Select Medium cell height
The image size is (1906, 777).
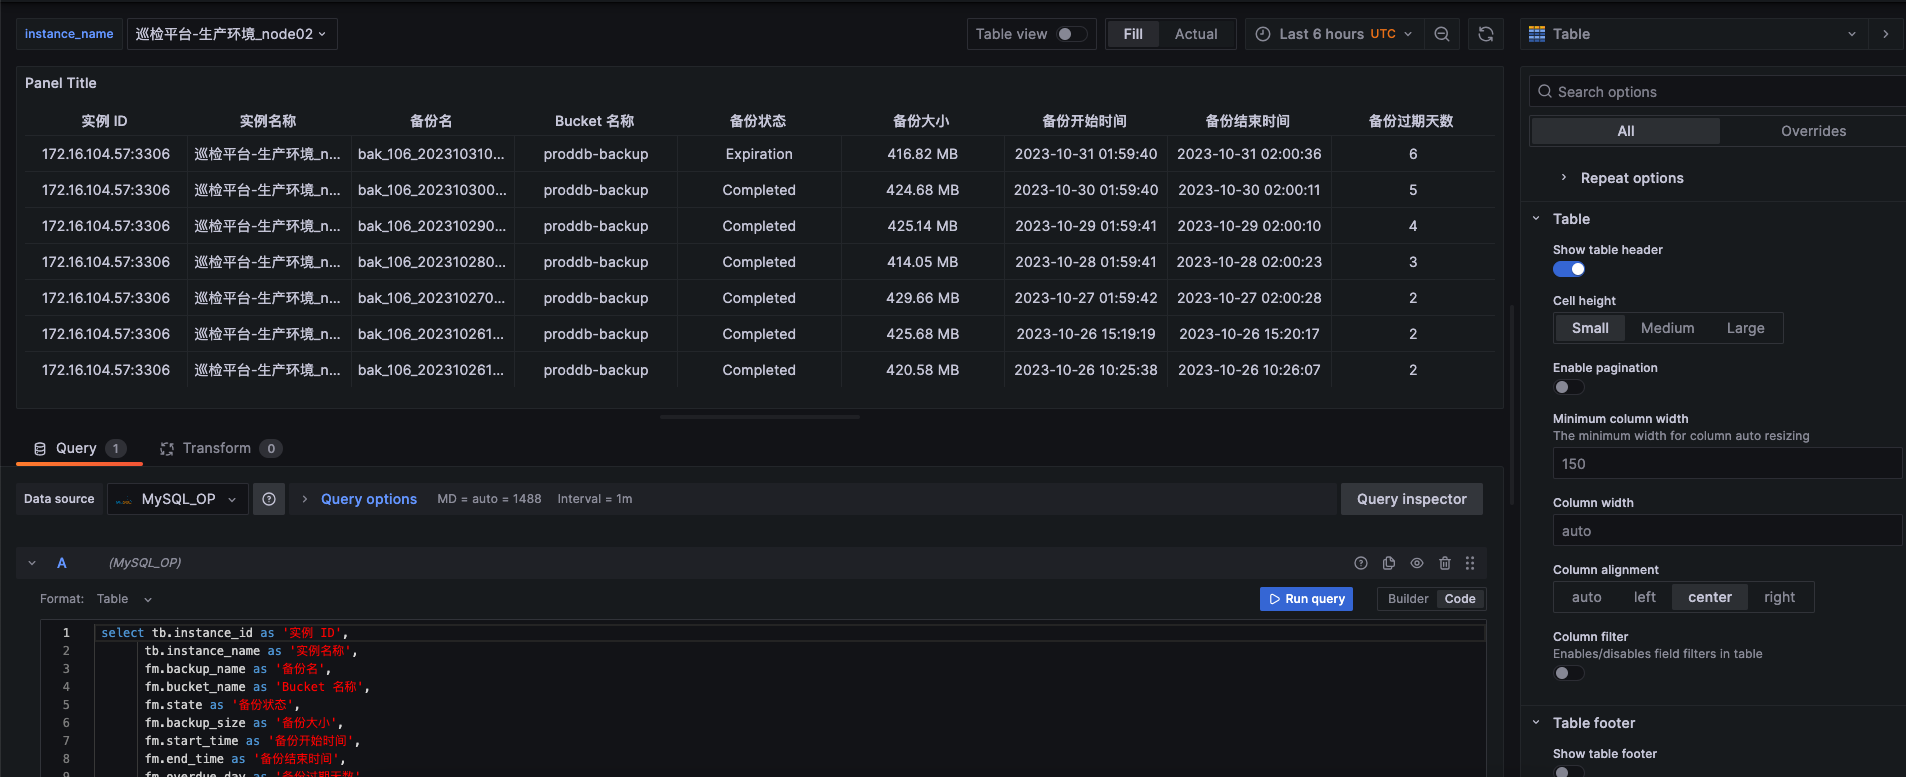[1667, 328]
